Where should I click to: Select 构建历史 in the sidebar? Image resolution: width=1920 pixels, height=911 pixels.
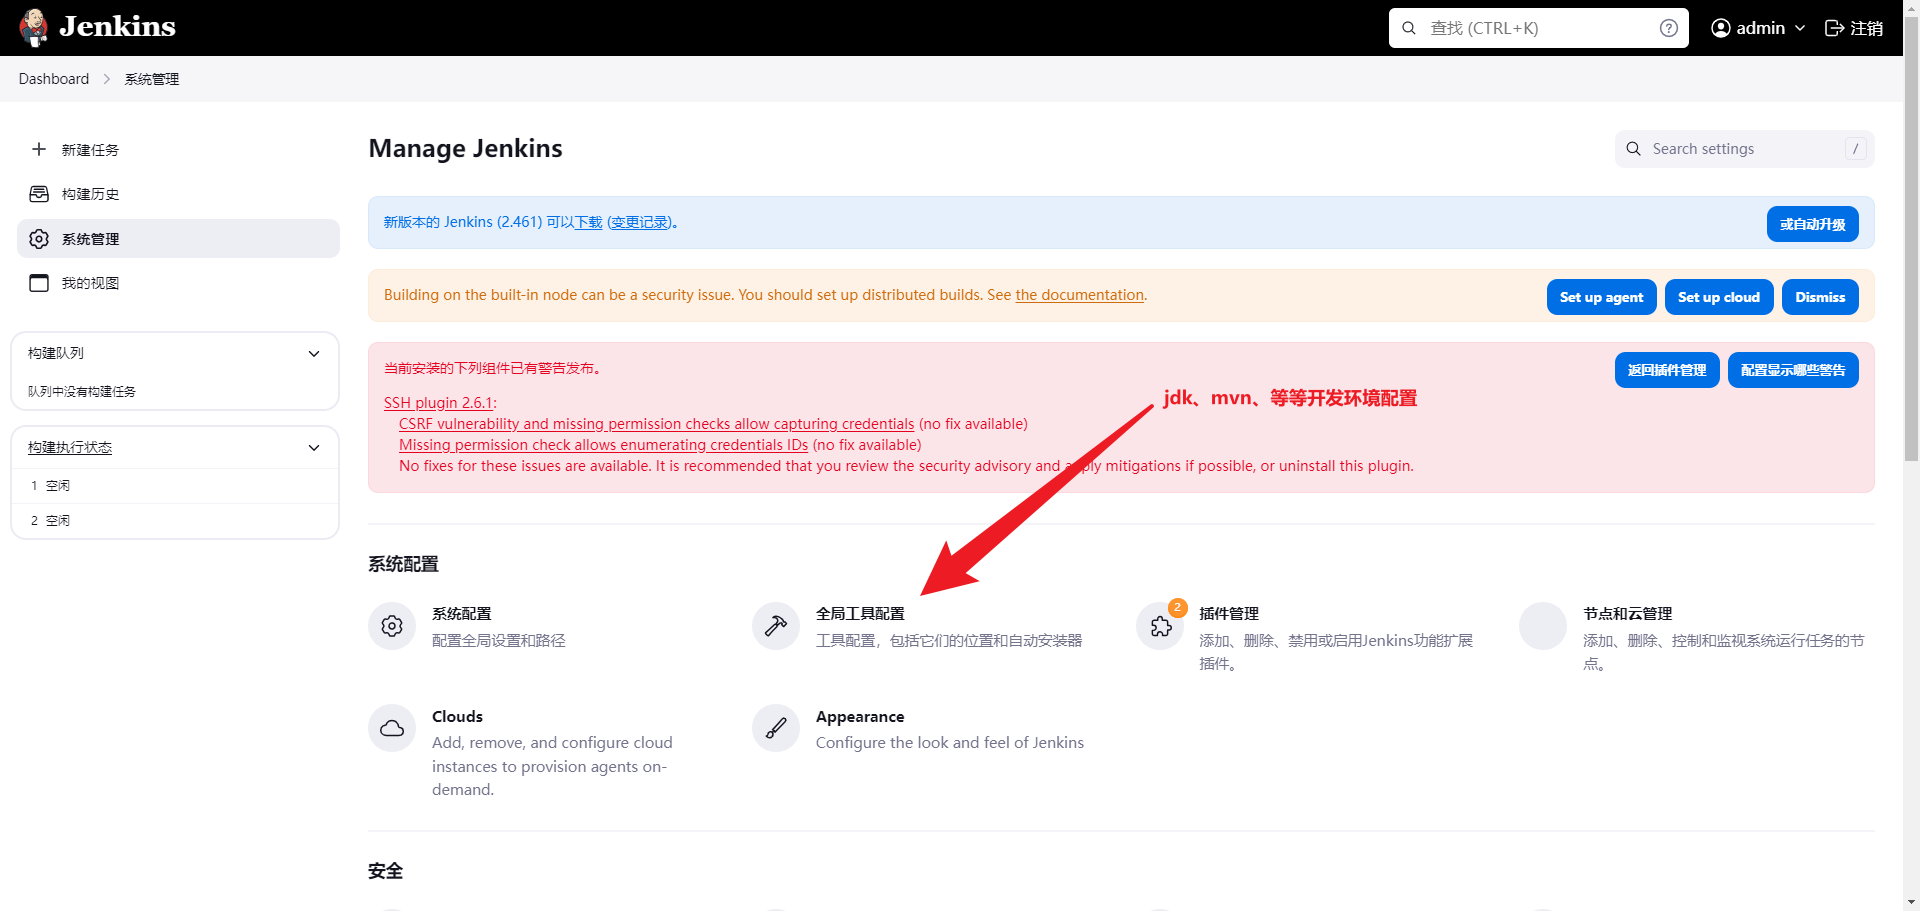178,194
